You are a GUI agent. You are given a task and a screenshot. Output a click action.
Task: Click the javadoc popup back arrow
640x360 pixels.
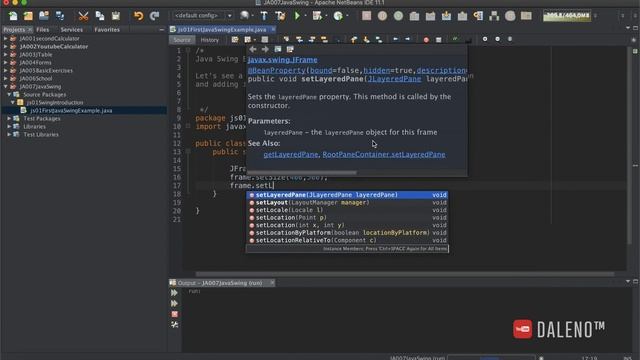pyautogui.click(x=253, y=49)
